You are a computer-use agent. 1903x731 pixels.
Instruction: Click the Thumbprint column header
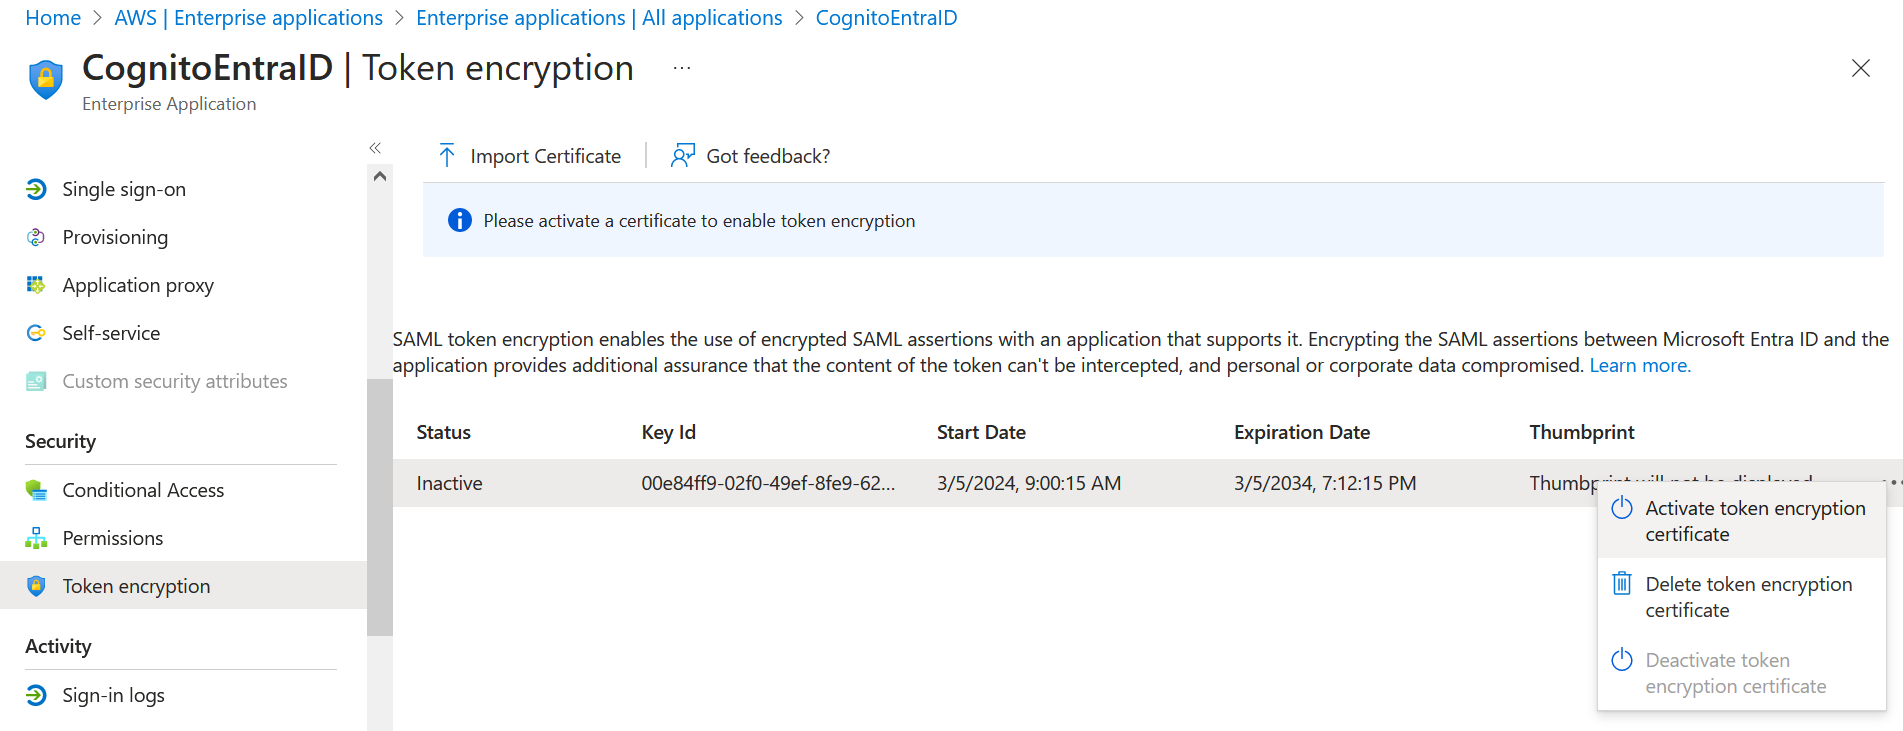point(1582,432)
